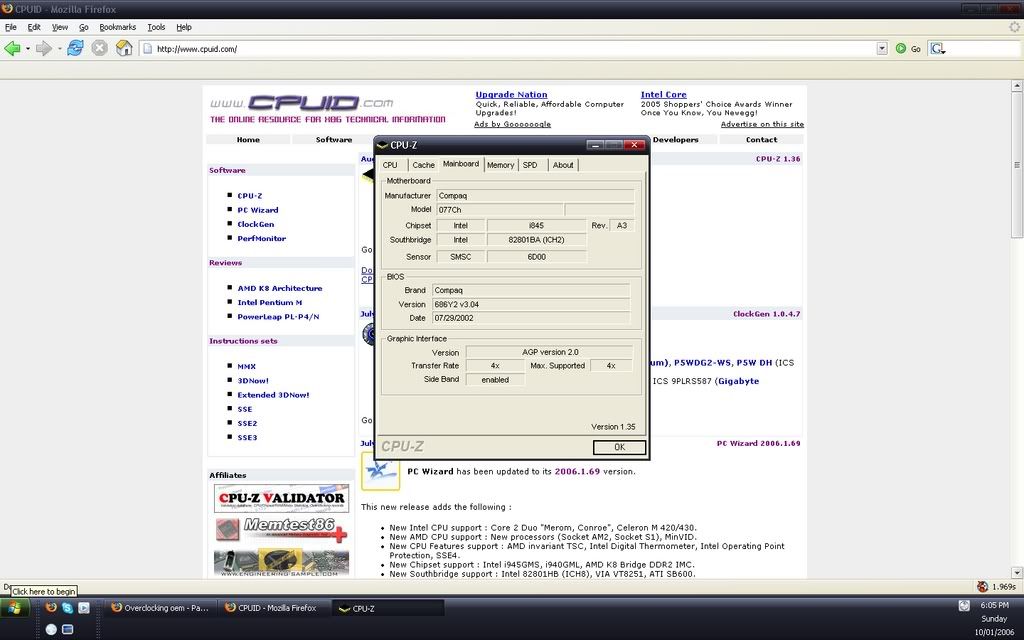Open the PC Wizard software link
The height and width of the screenshot is (640, 1024).
(257, 210)
